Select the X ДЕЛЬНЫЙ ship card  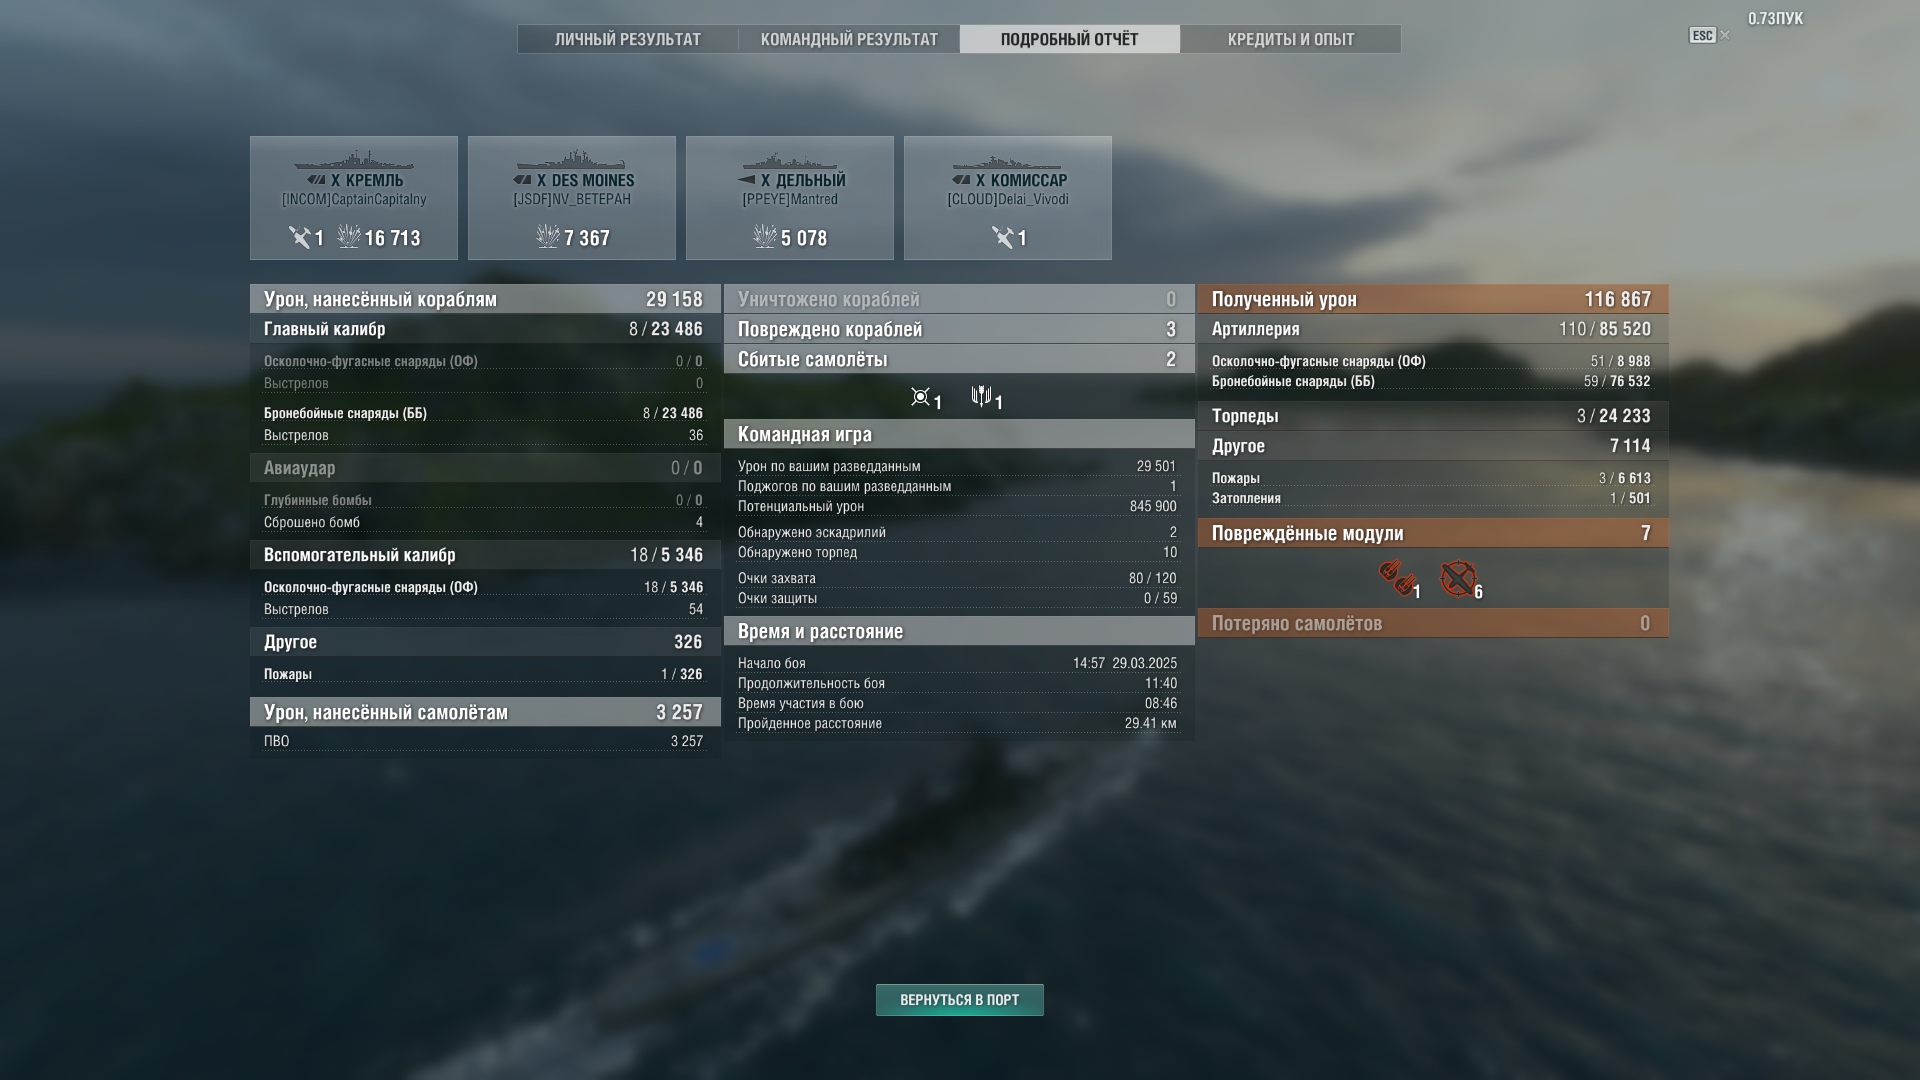790,198
